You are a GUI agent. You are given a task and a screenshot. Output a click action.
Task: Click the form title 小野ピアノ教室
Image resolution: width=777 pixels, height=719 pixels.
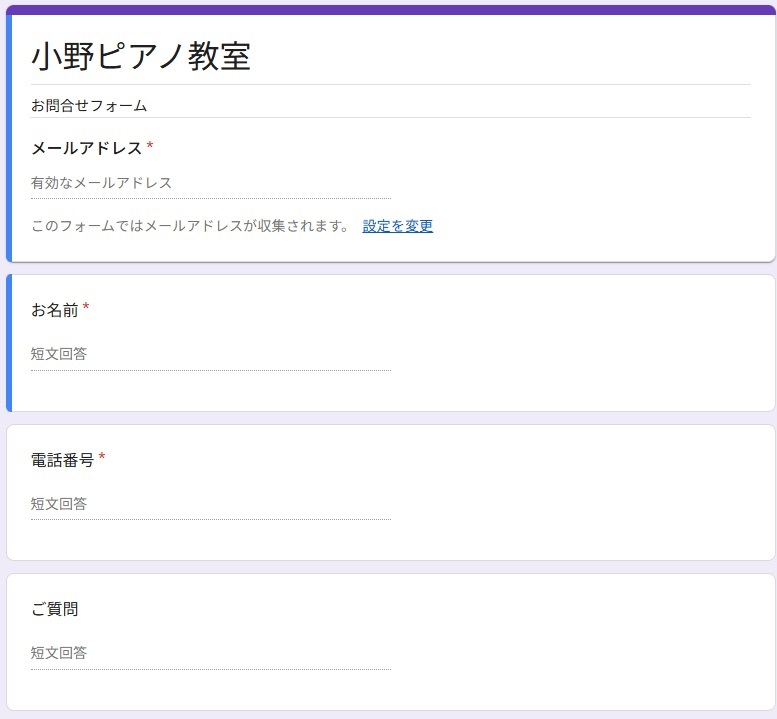click(x=141, y=57)
